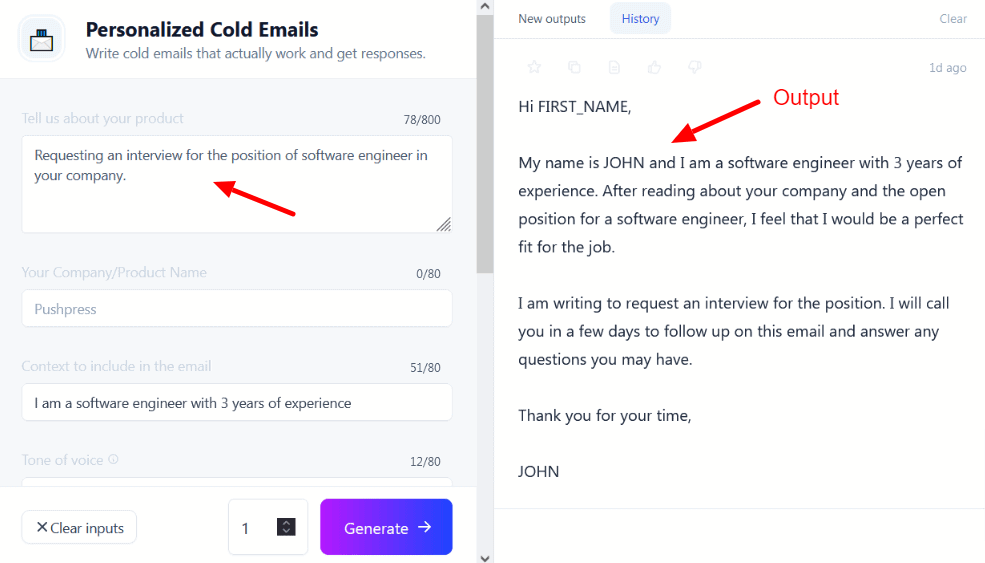Copy the generated email with the copy icon
This screenshot has width=985, height=563.
coord(574,67)
